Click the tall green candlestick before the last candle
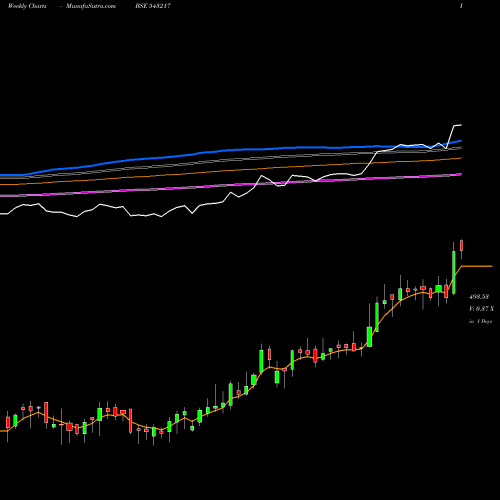Viewport: 500px width, 500px height. pos(454,272)
